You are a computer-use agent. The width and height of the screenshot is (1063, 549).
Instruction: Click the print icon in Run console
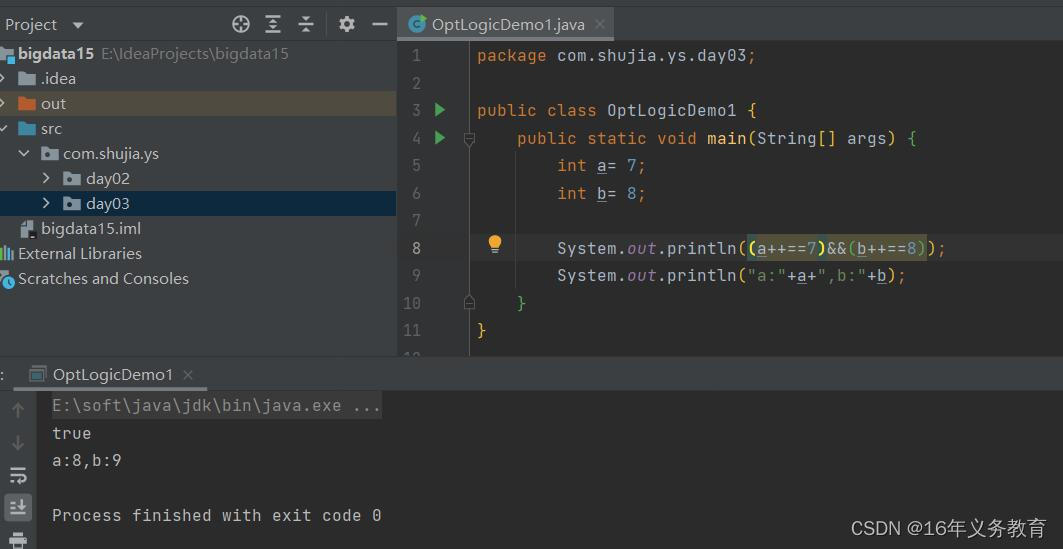18,540
